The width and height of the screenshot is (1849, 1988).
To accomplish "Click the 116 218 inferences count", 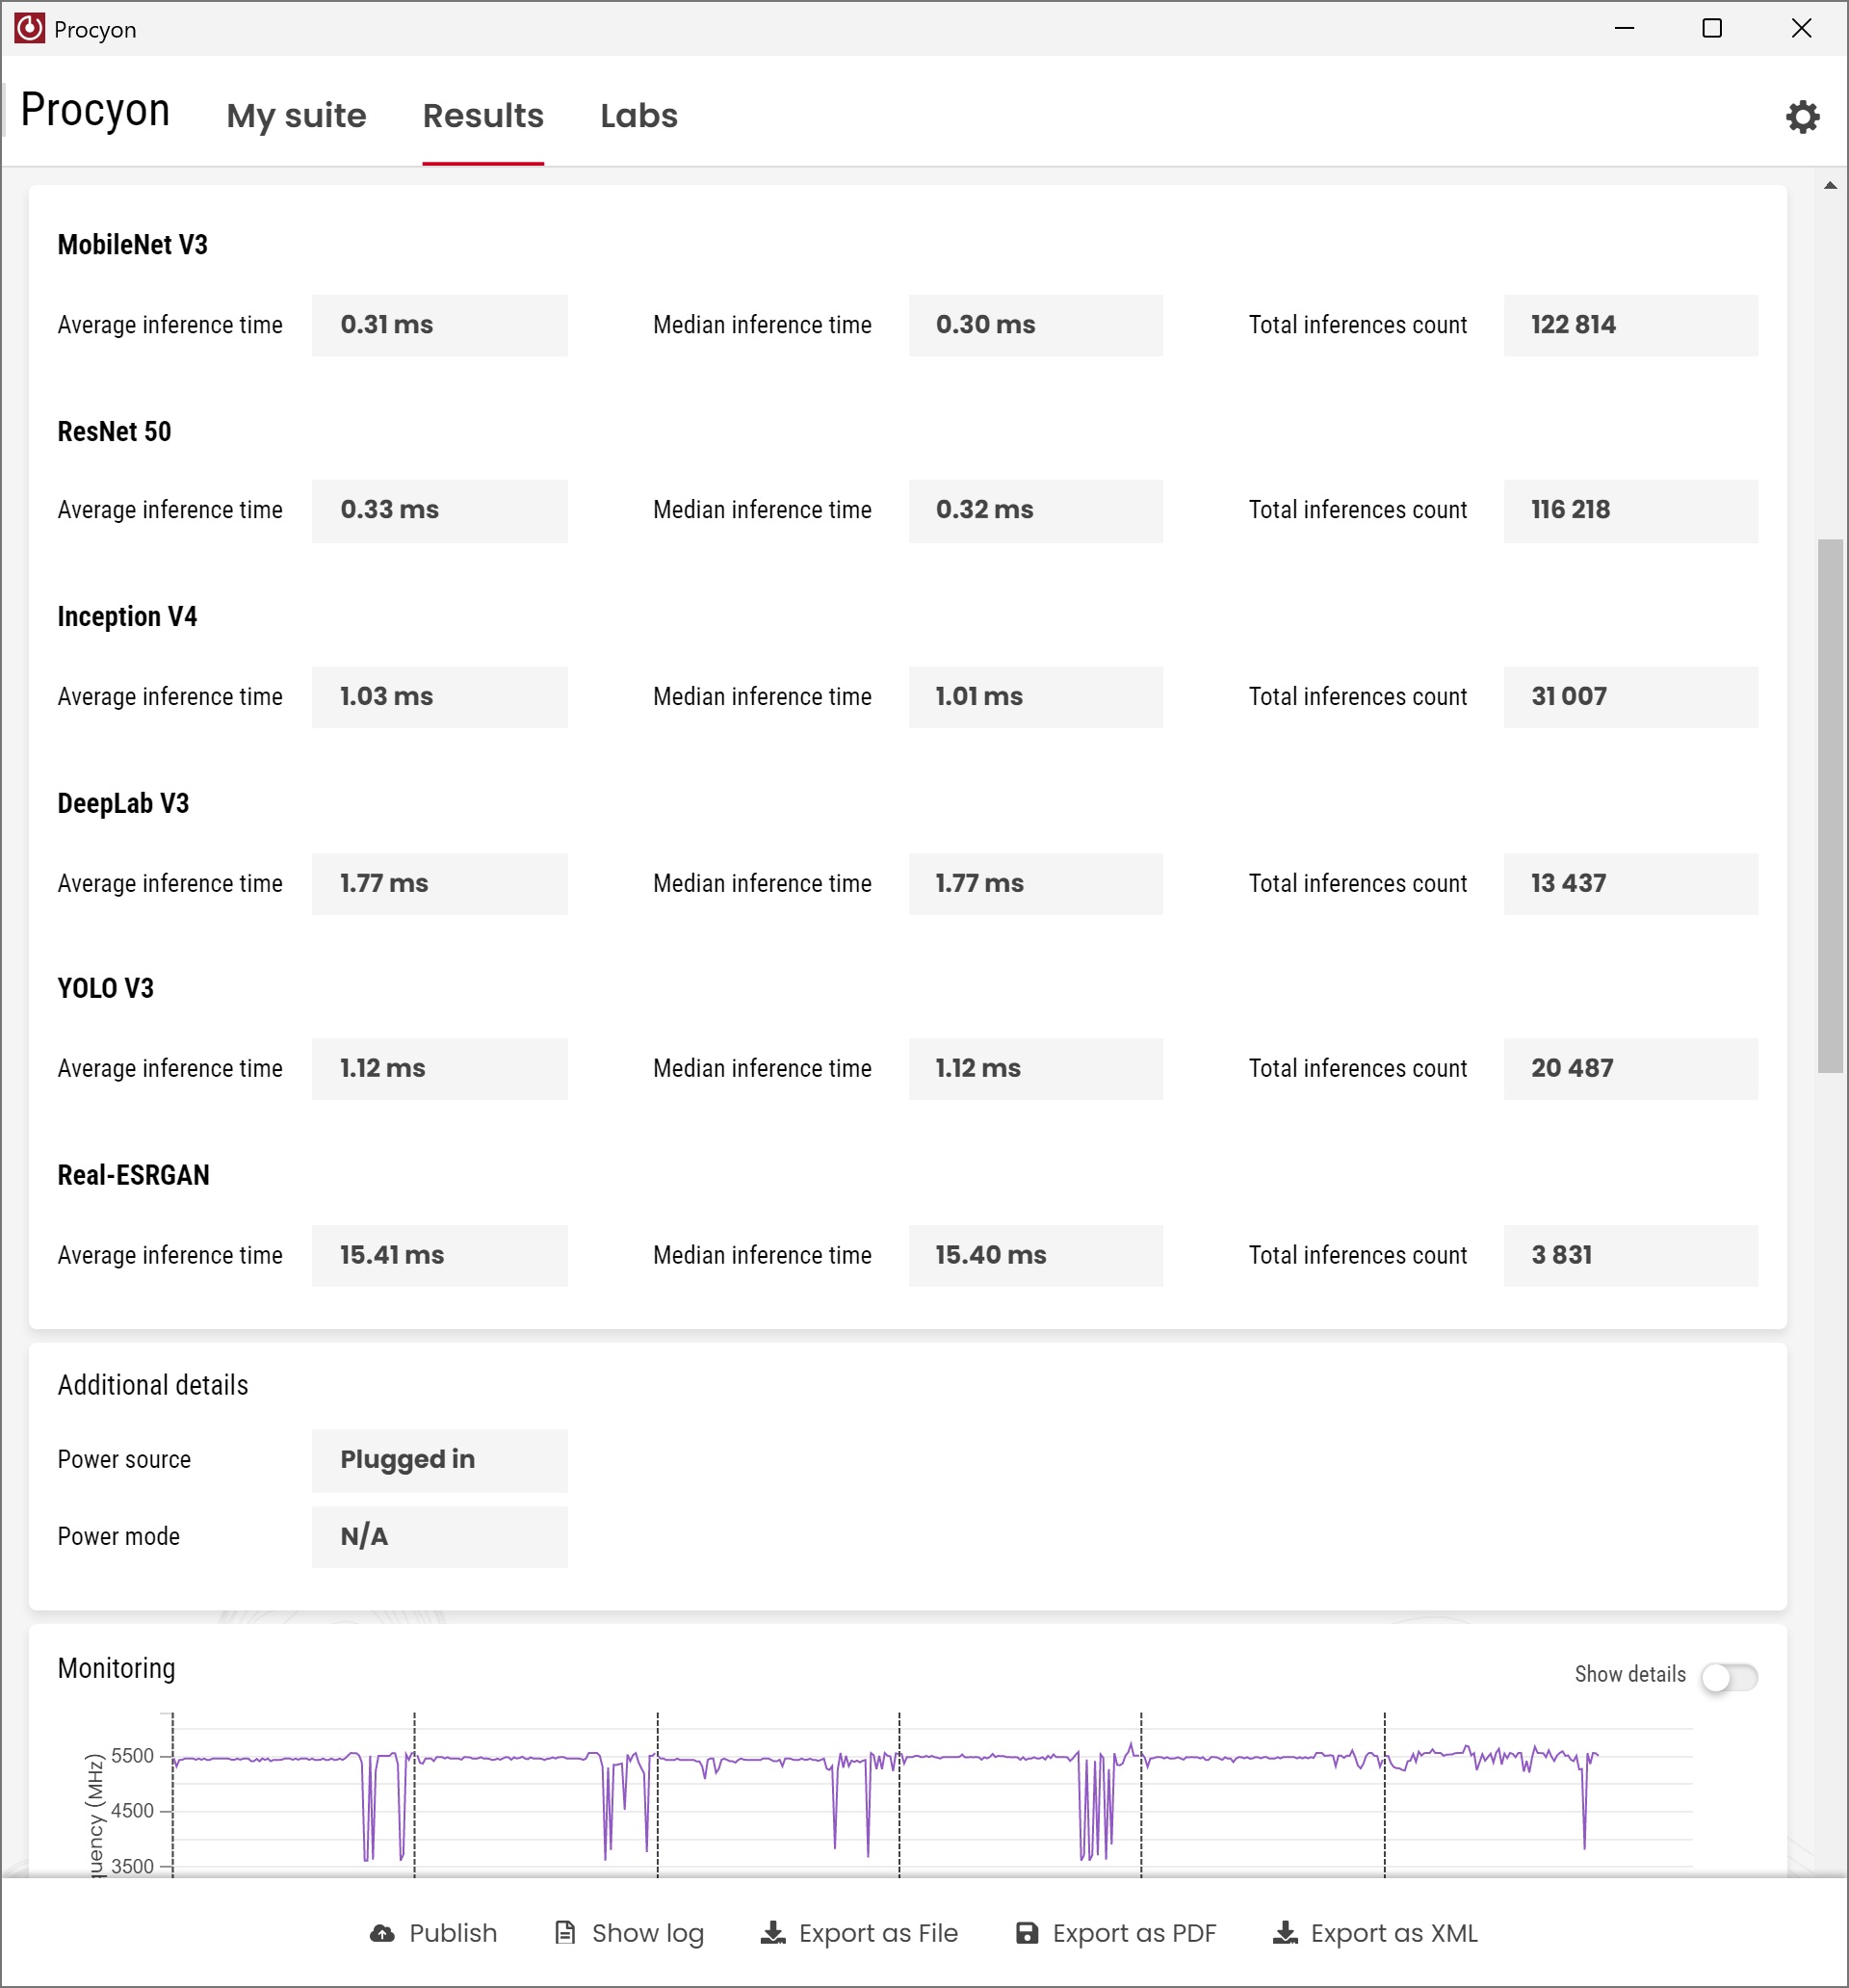I will [x=1630, y=510].
